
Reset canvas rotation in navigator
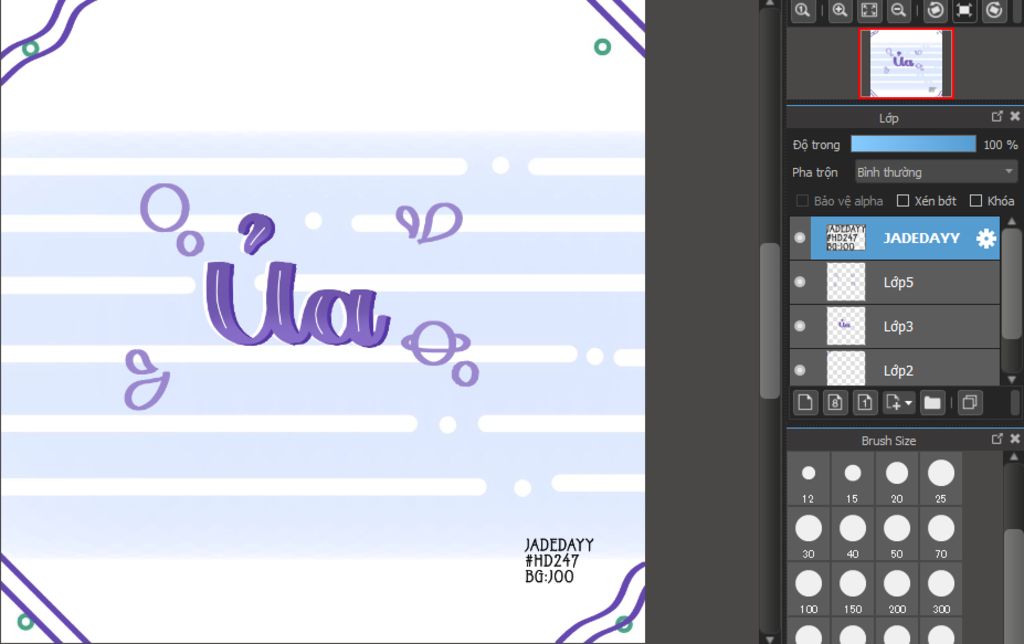pyautogui.click(x=965, y=10)
